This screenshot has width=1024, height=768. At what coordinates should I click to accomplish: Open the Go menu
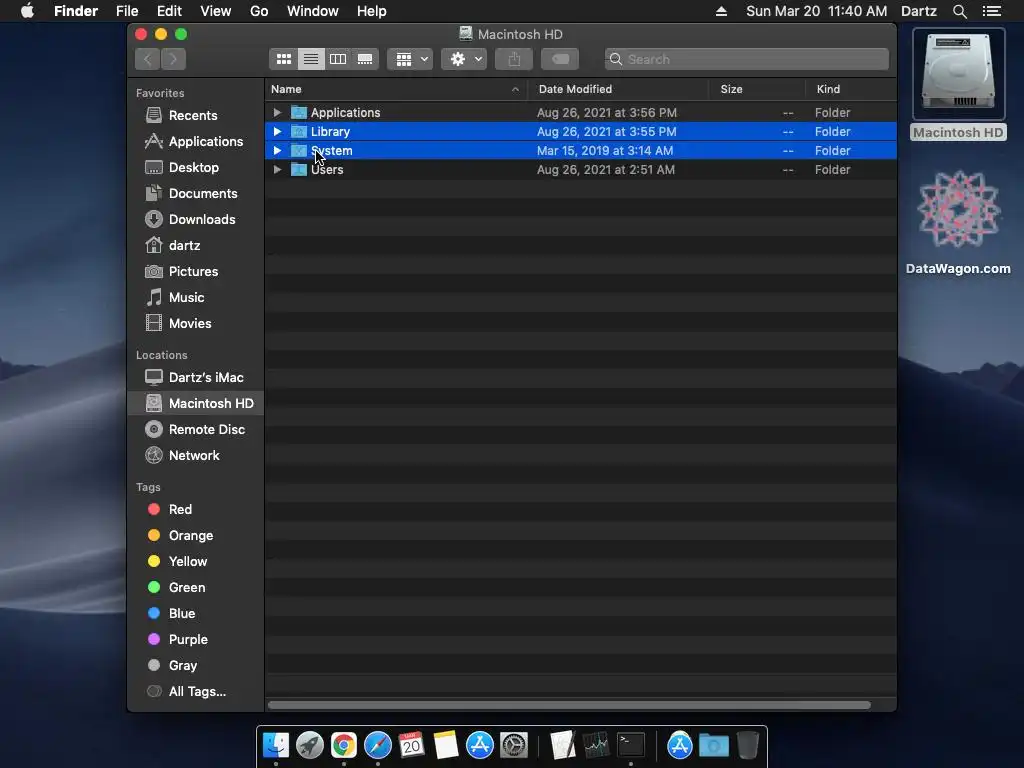(x=259, y=11)
